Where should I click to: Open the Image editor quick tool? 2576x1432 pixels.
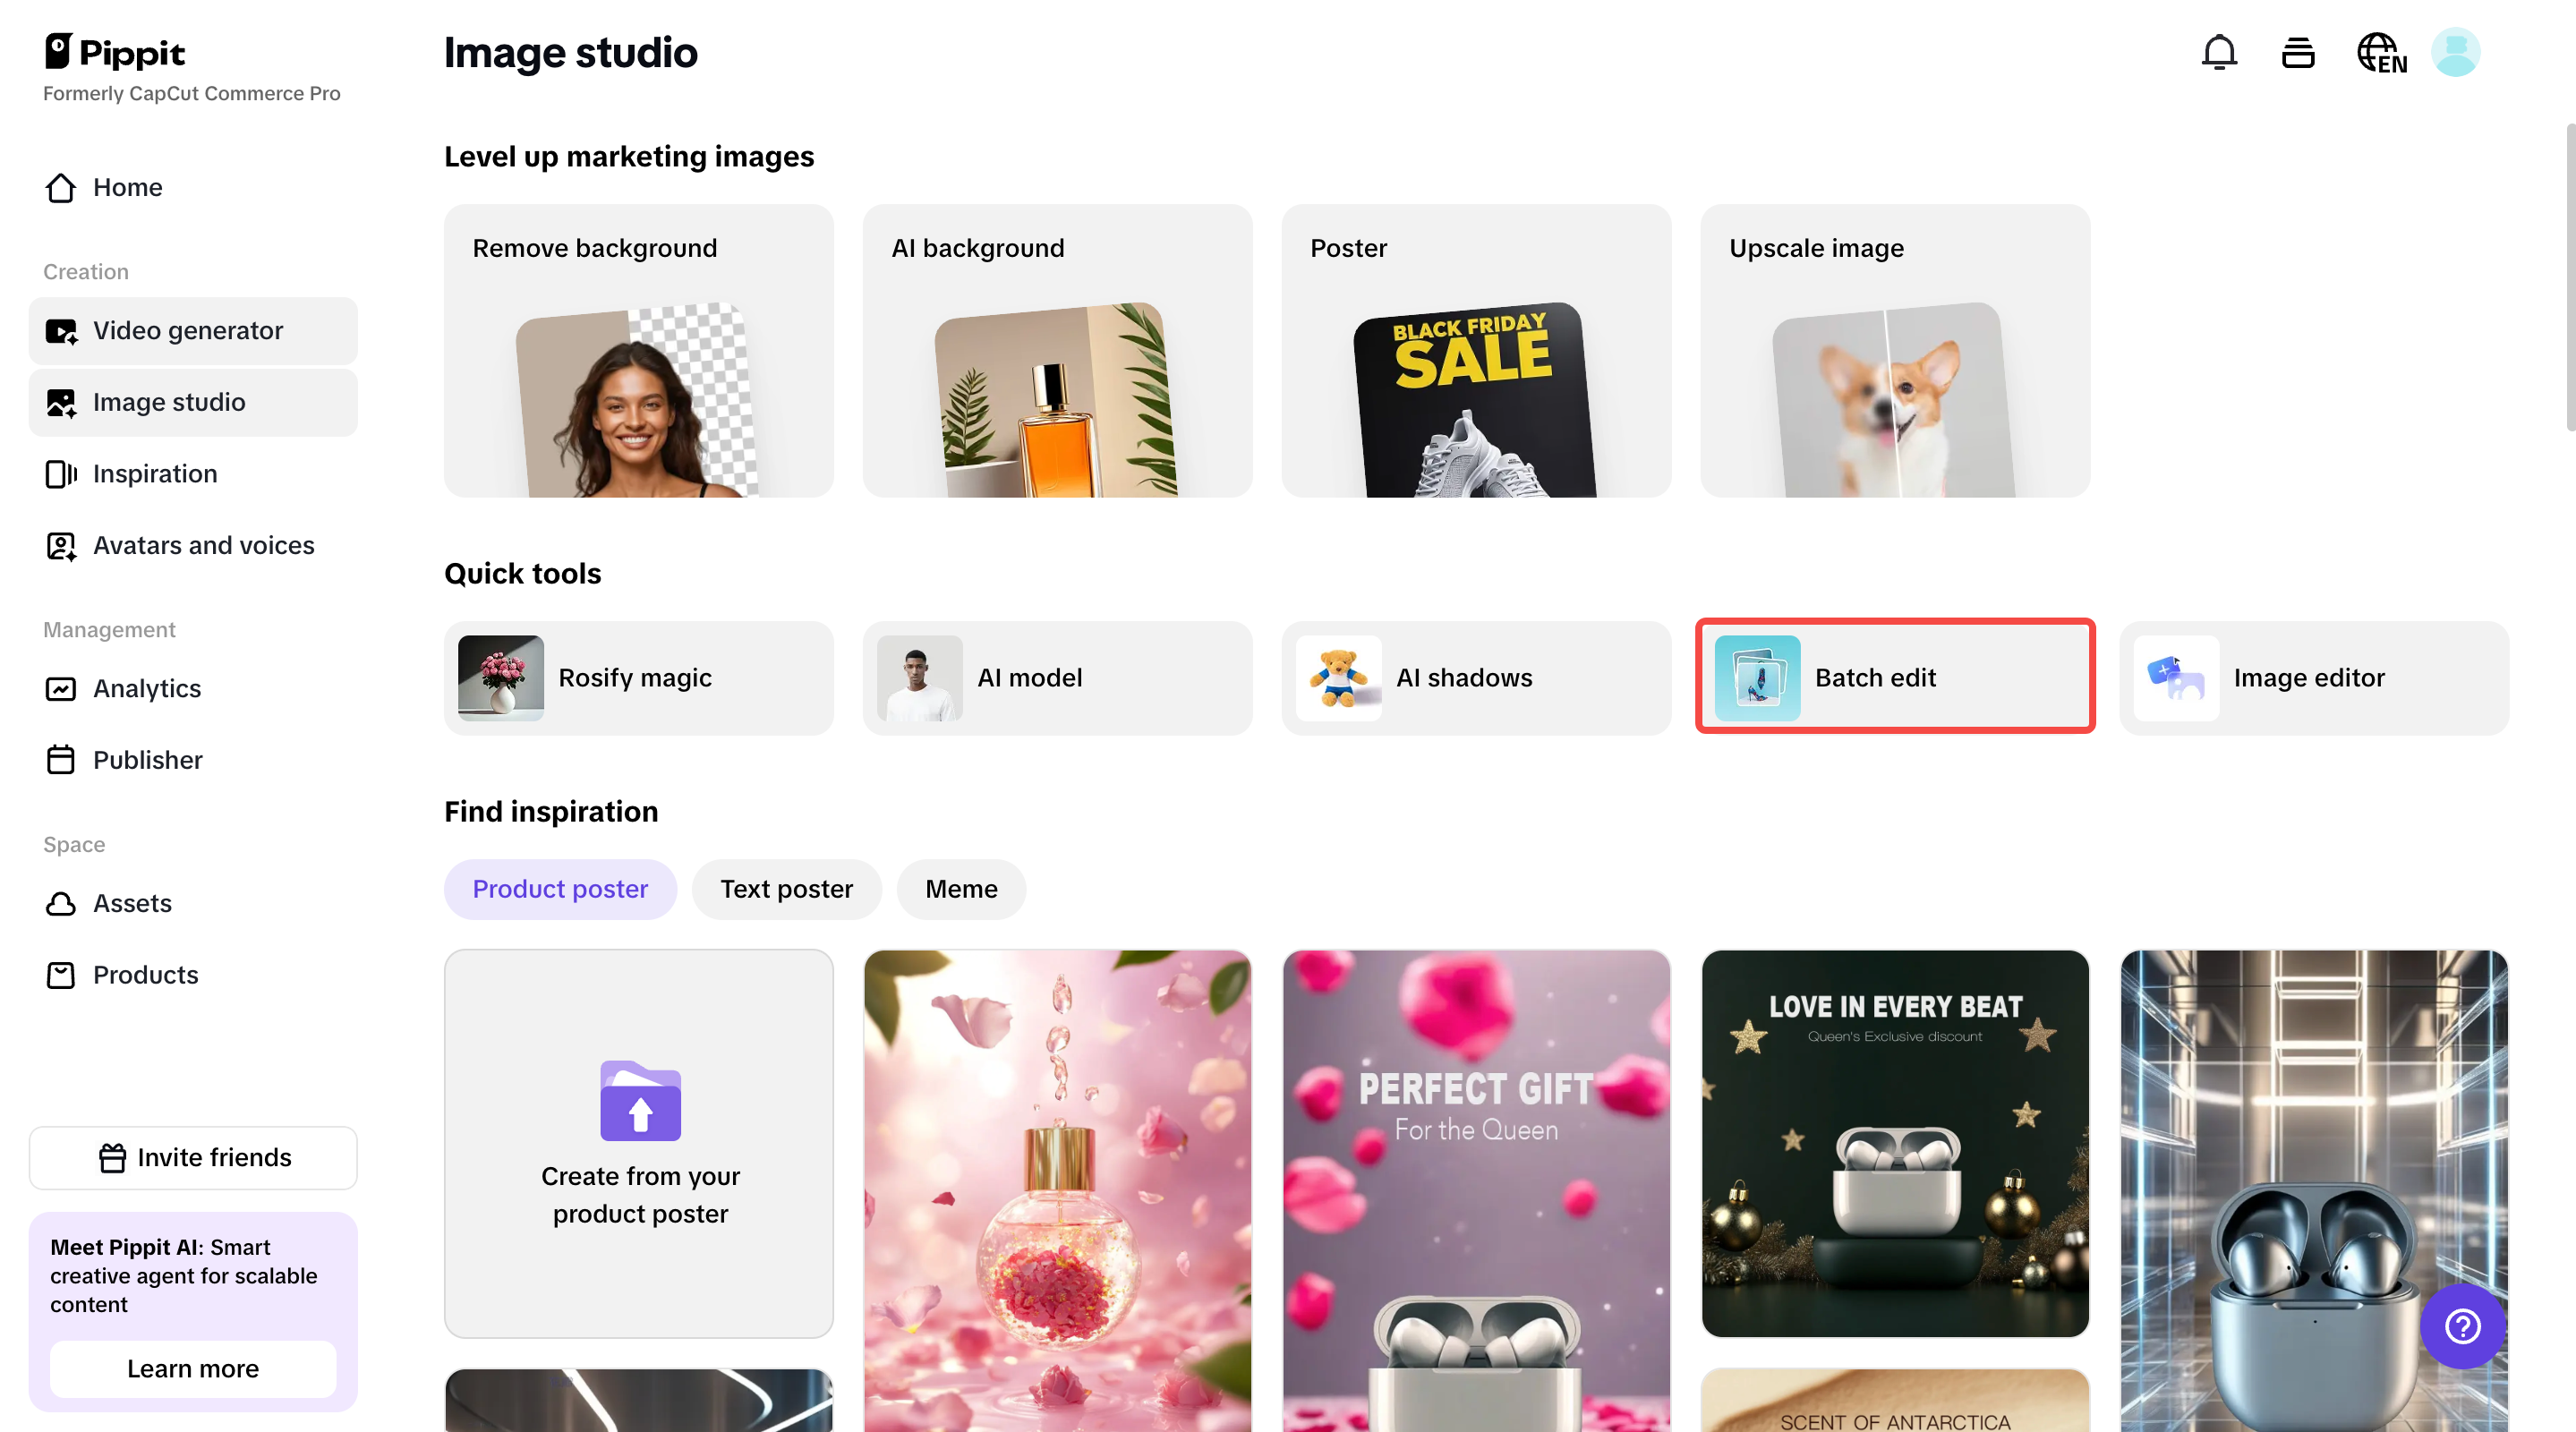pyautogui.click(x=2313, y=677)
